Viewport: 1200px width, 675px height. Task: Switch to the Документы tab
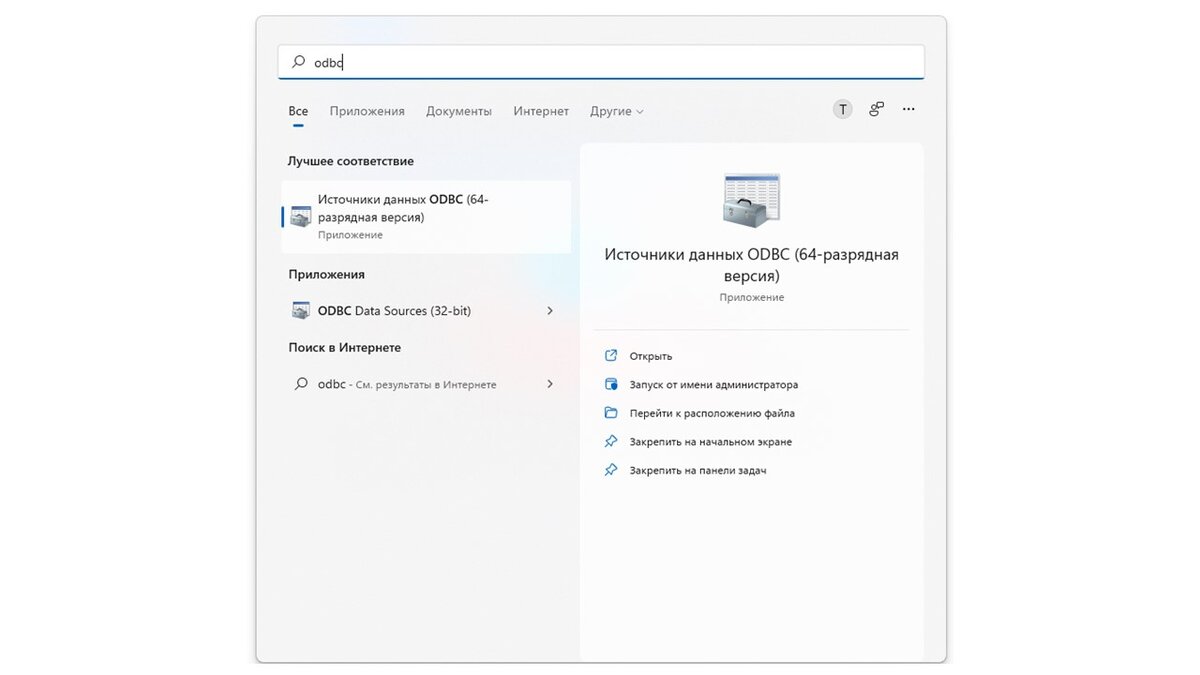coord(459,111)
